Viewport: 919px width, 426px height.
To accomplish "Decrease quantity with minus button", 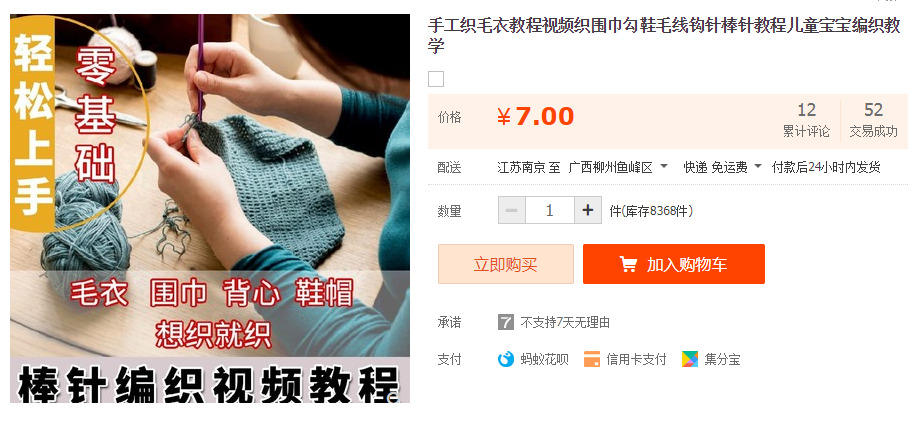I will (x=512, y=210).
